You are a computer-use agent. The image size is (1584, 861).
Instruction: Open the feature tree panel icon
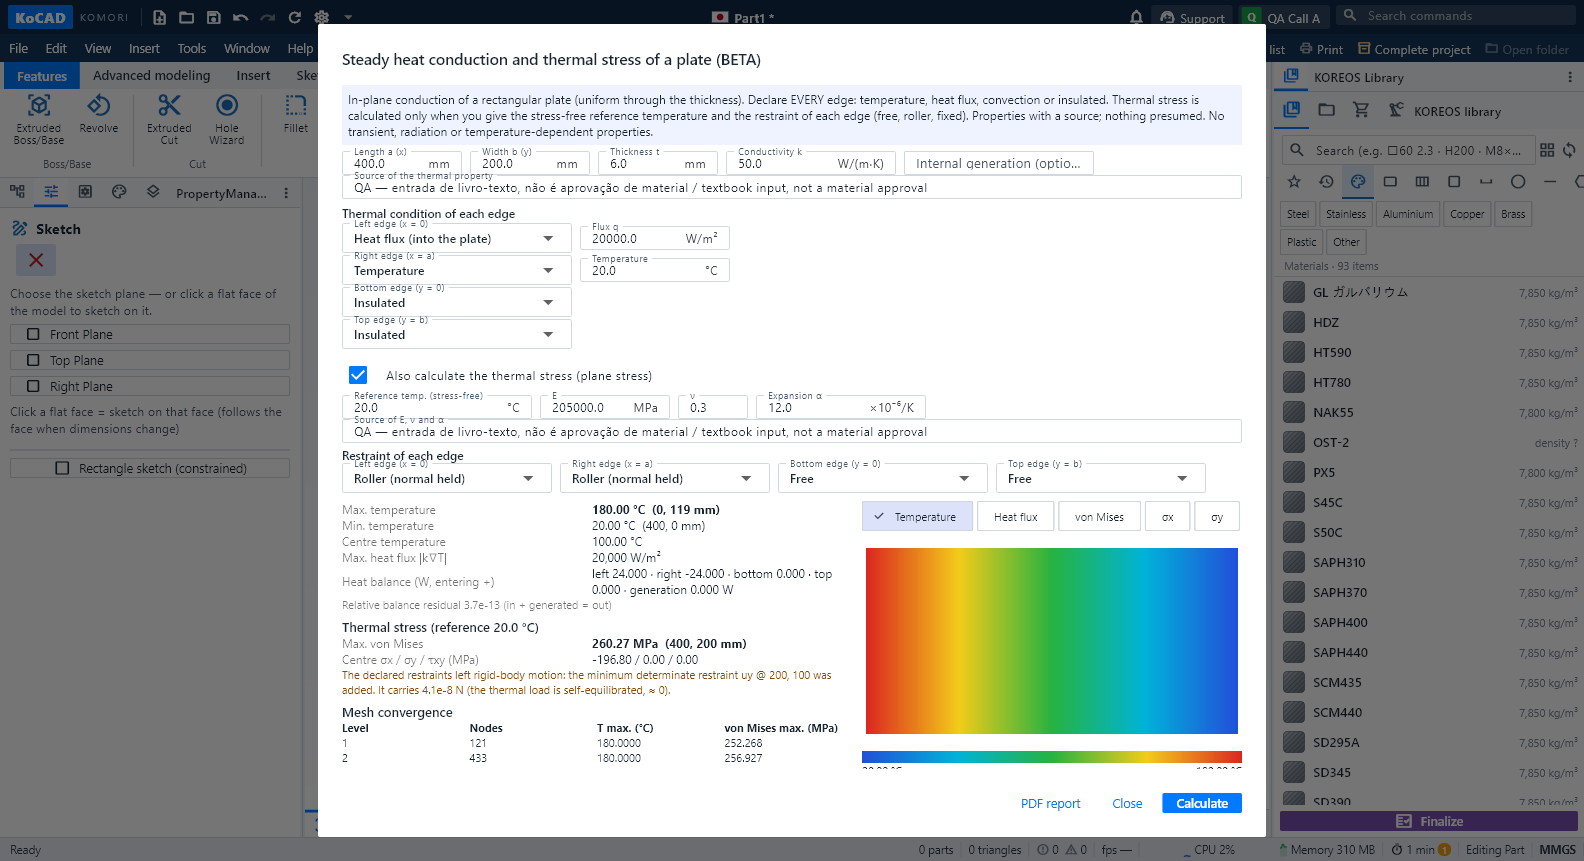tap(17, 192)
